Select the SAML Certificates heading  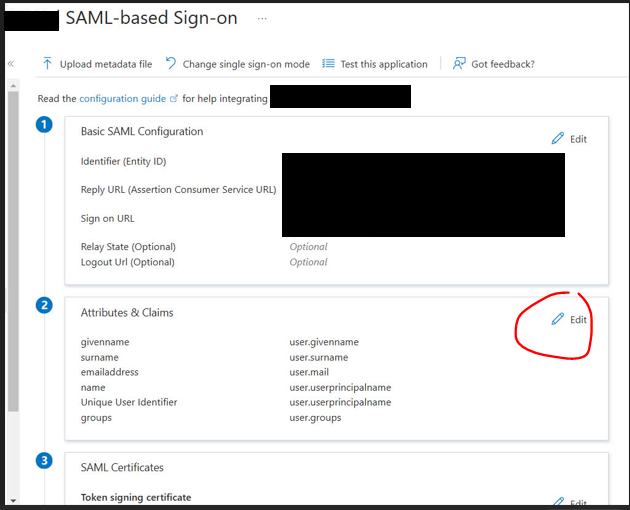[122, 467]
